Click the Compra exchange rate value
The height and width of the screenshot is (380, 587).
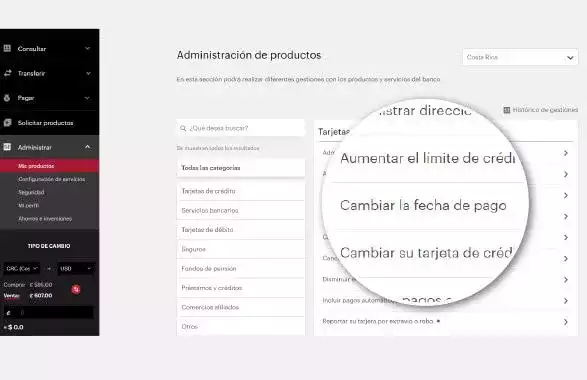tap(41, 285)
